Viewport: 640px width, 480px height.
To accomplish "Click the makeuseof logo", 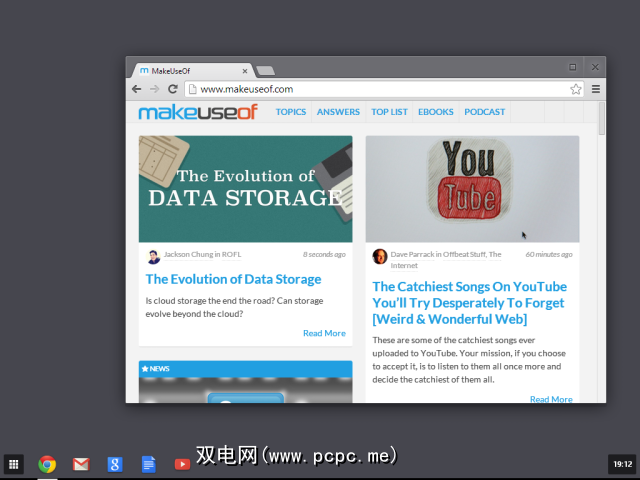I will (x=198, y=112).
